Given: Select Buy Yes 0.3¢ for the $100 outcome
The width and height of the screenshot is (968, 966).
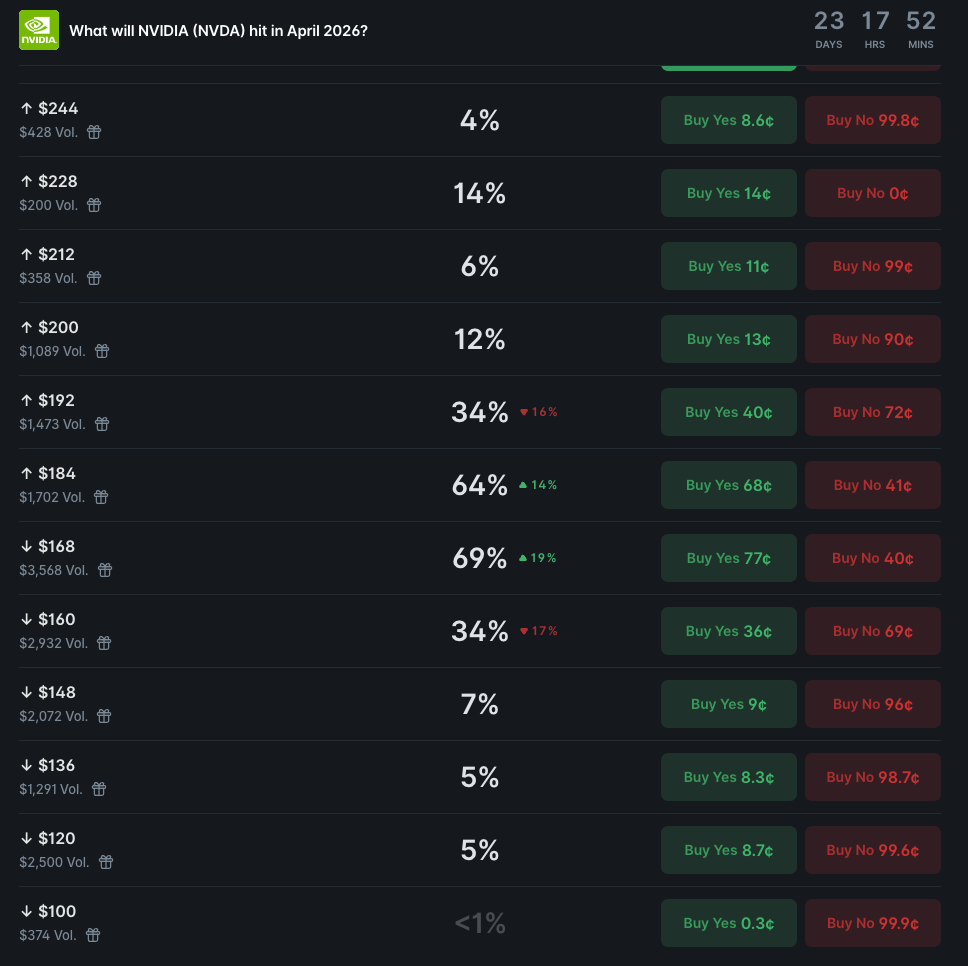Looking at the screenshot, I should (728, 923).
